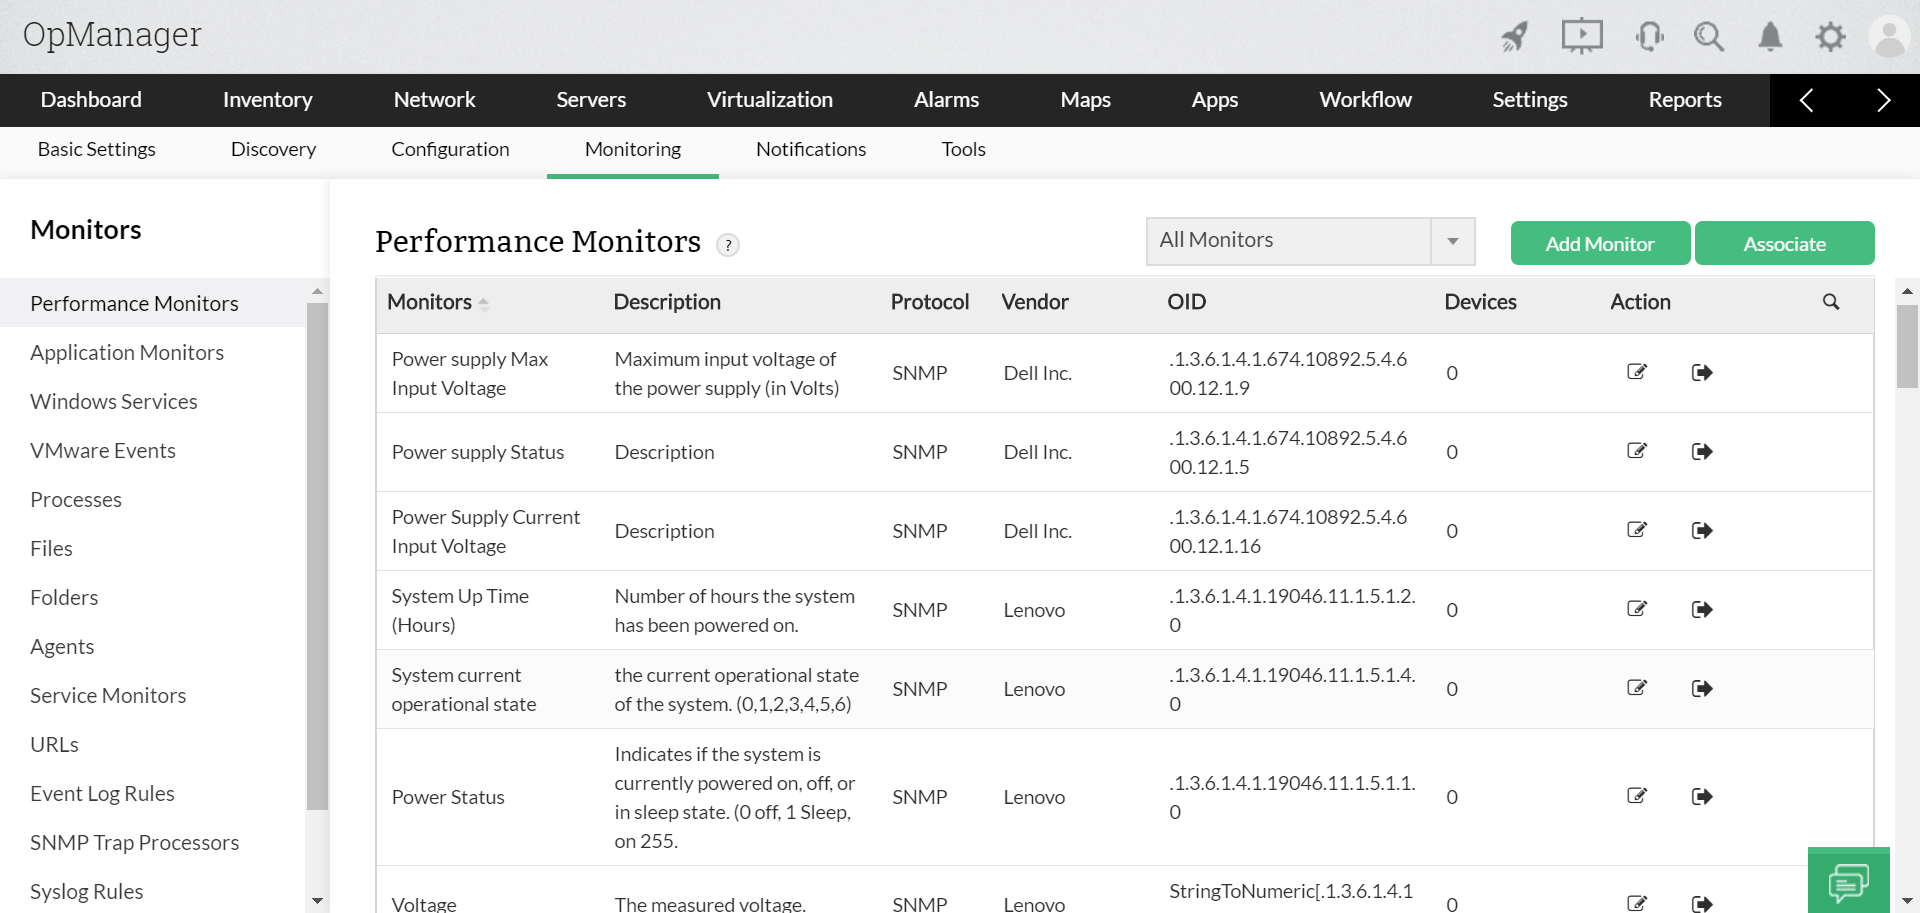
Task: Open the Alarms main menu
Action: [946, 100]
